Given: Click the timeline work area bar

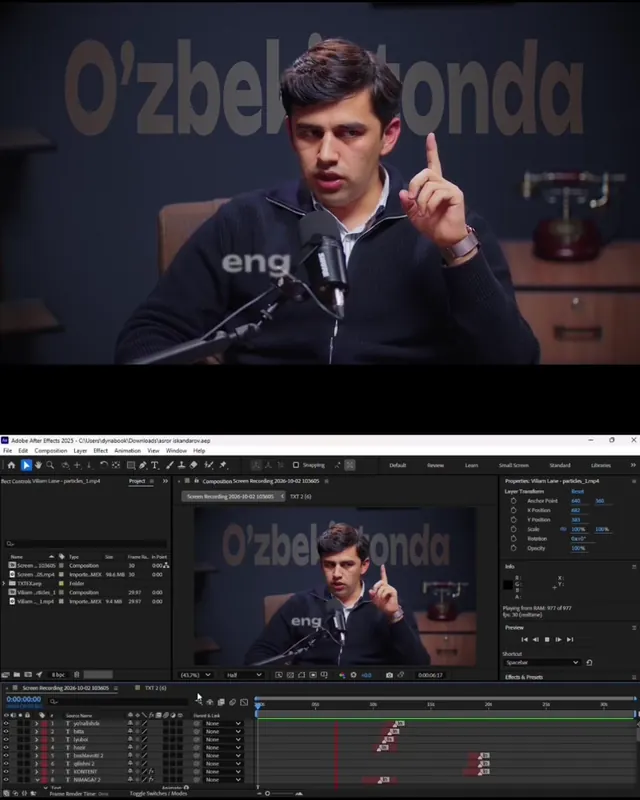Looking at the screenshot, I should [447, 714].
